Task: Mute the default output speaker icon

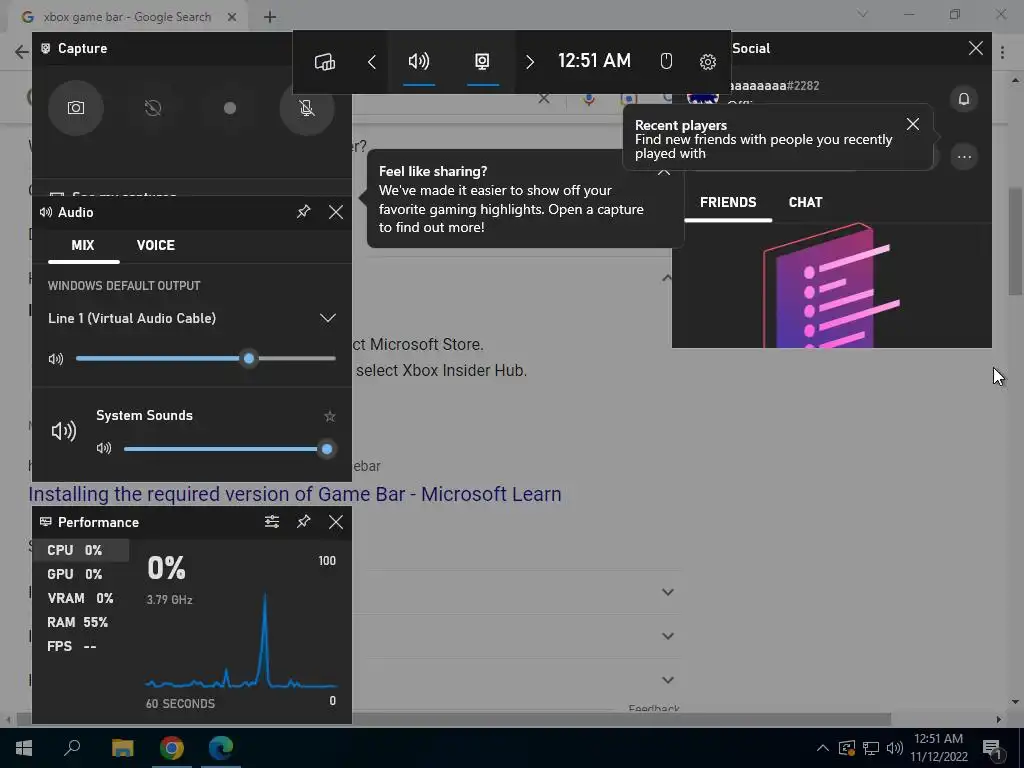Action: point(56,359)
